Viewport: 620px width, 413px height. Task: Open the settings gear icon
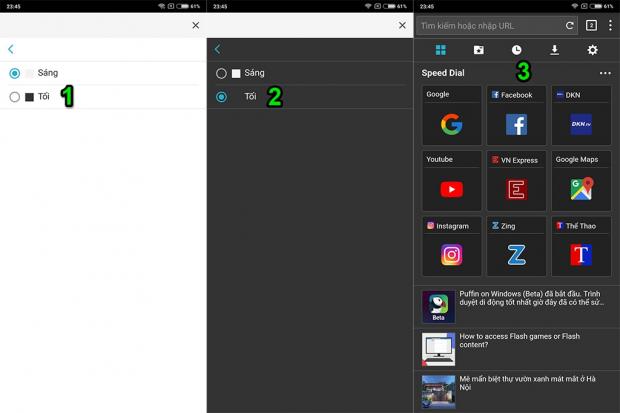[x=592, y=50]
